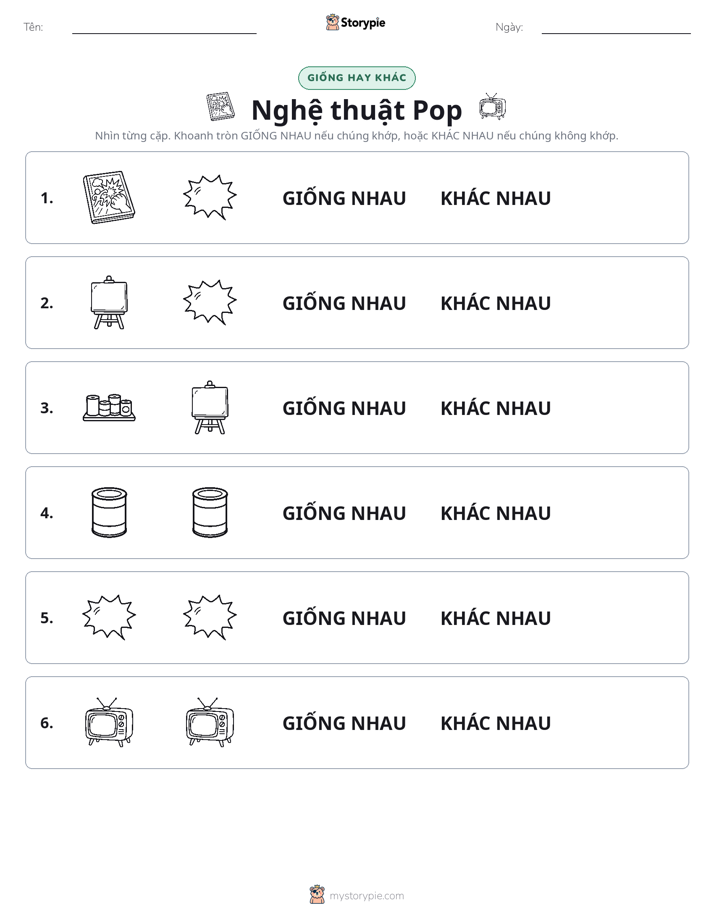Select the left retro television in row 6
714x924 pixels.
[109, 722]
